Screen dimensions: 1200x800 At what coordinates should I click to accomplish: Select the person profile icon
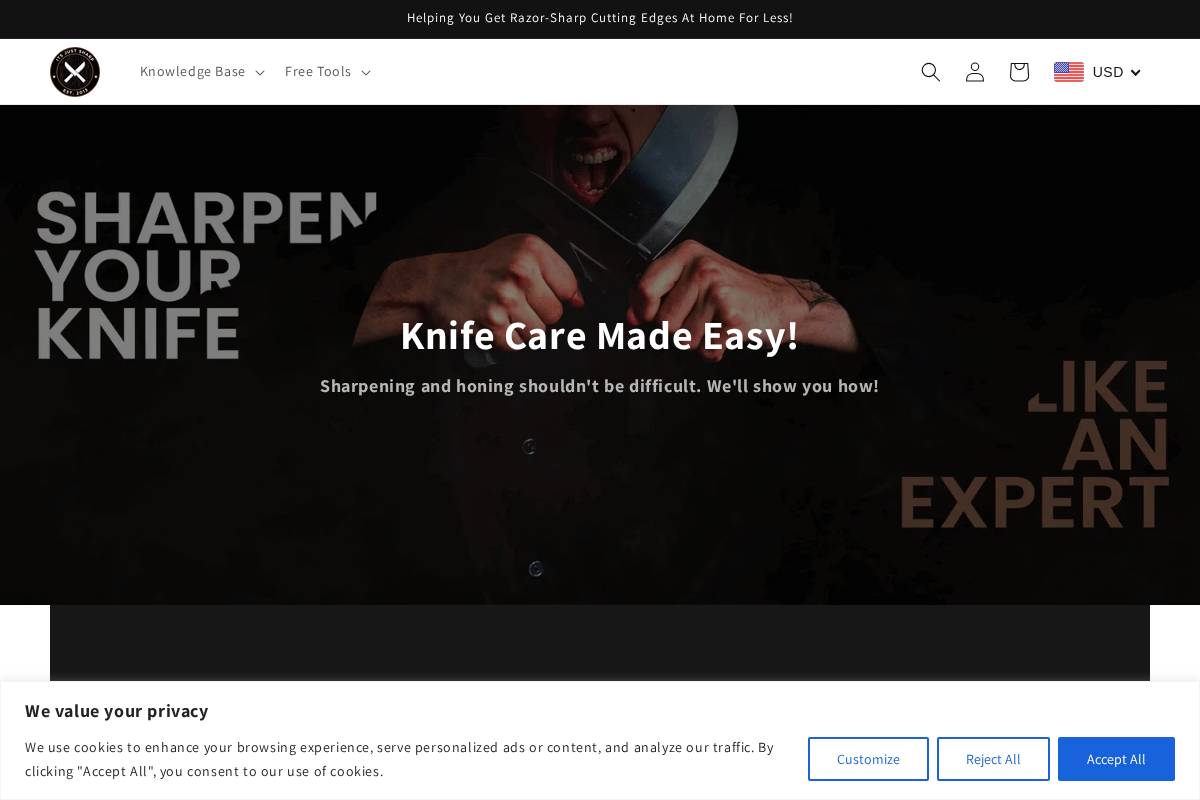[974, 71]
